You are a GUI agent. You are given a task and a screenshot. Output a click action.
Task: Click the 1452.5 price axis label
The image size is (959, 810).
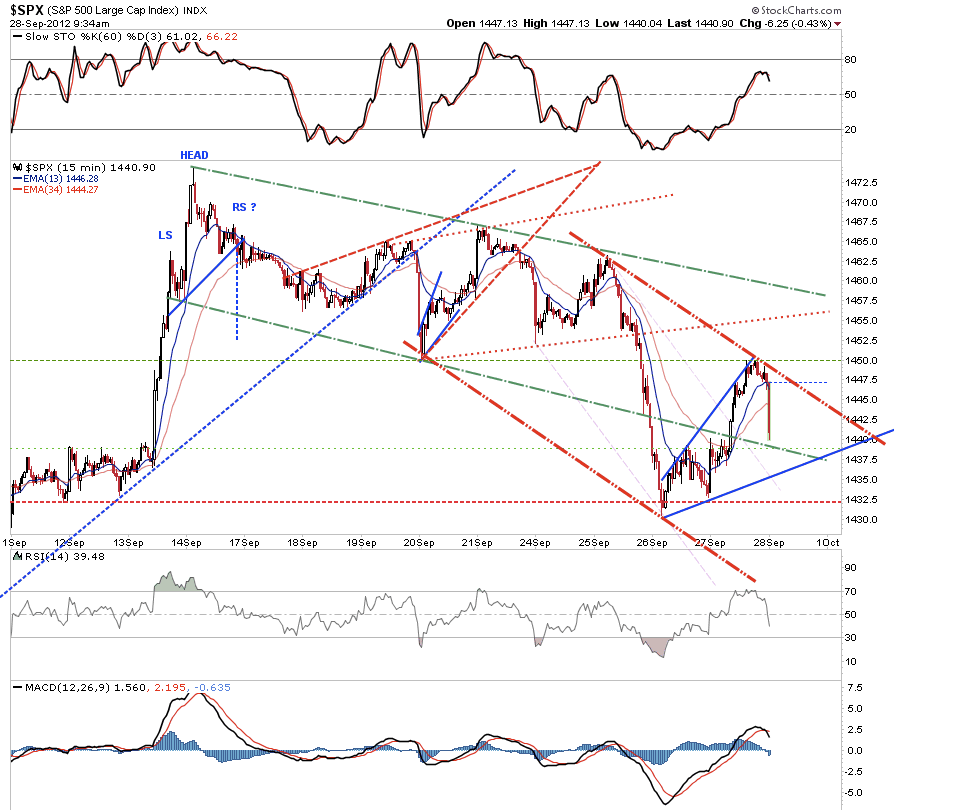pyautogui.click(x=861, y=340)
